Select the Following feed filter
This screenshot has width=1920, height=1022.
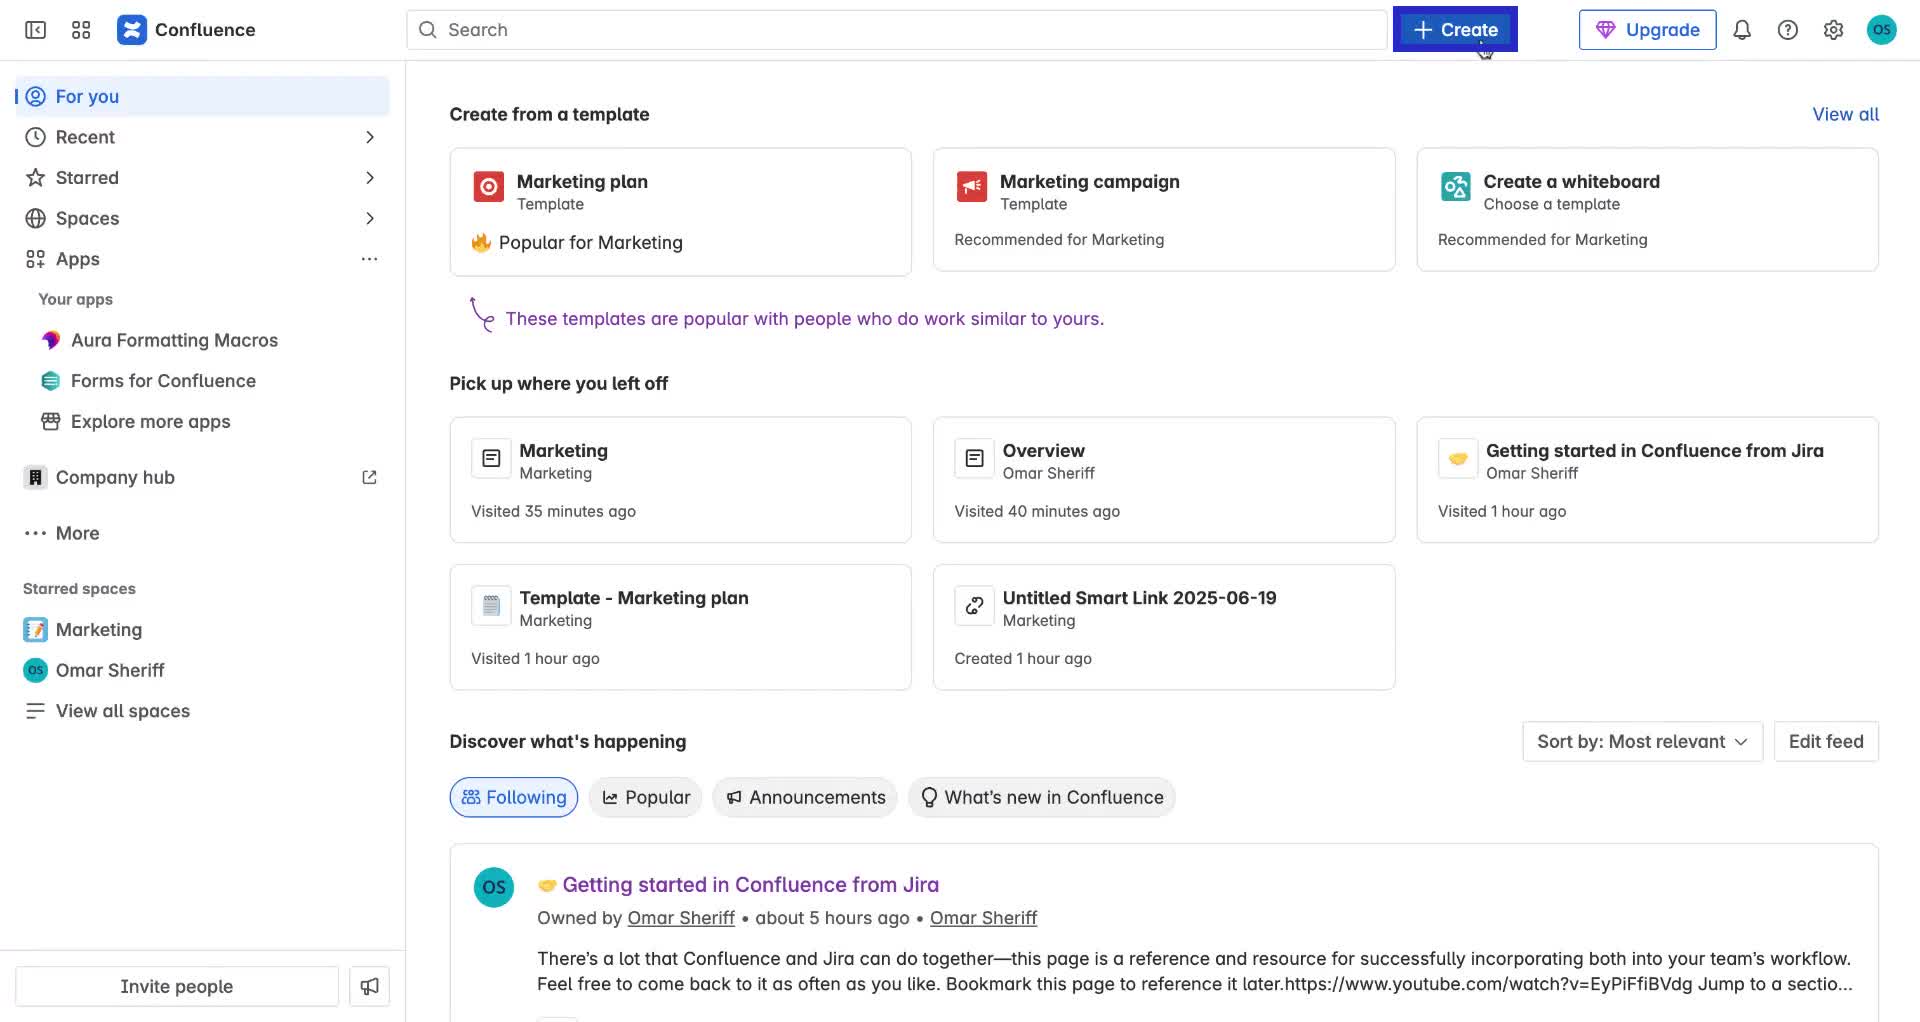point(514,797)
